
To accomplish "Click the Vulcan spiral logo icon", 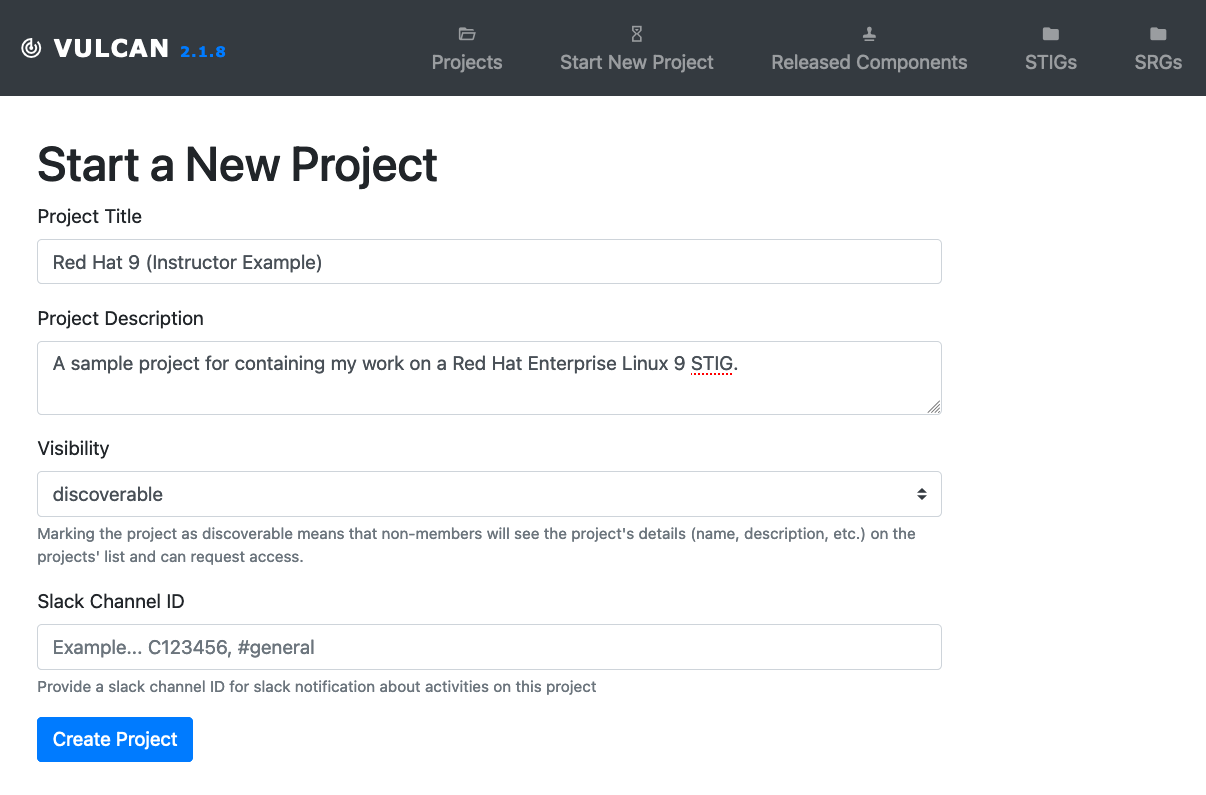I will click(29, 46).
